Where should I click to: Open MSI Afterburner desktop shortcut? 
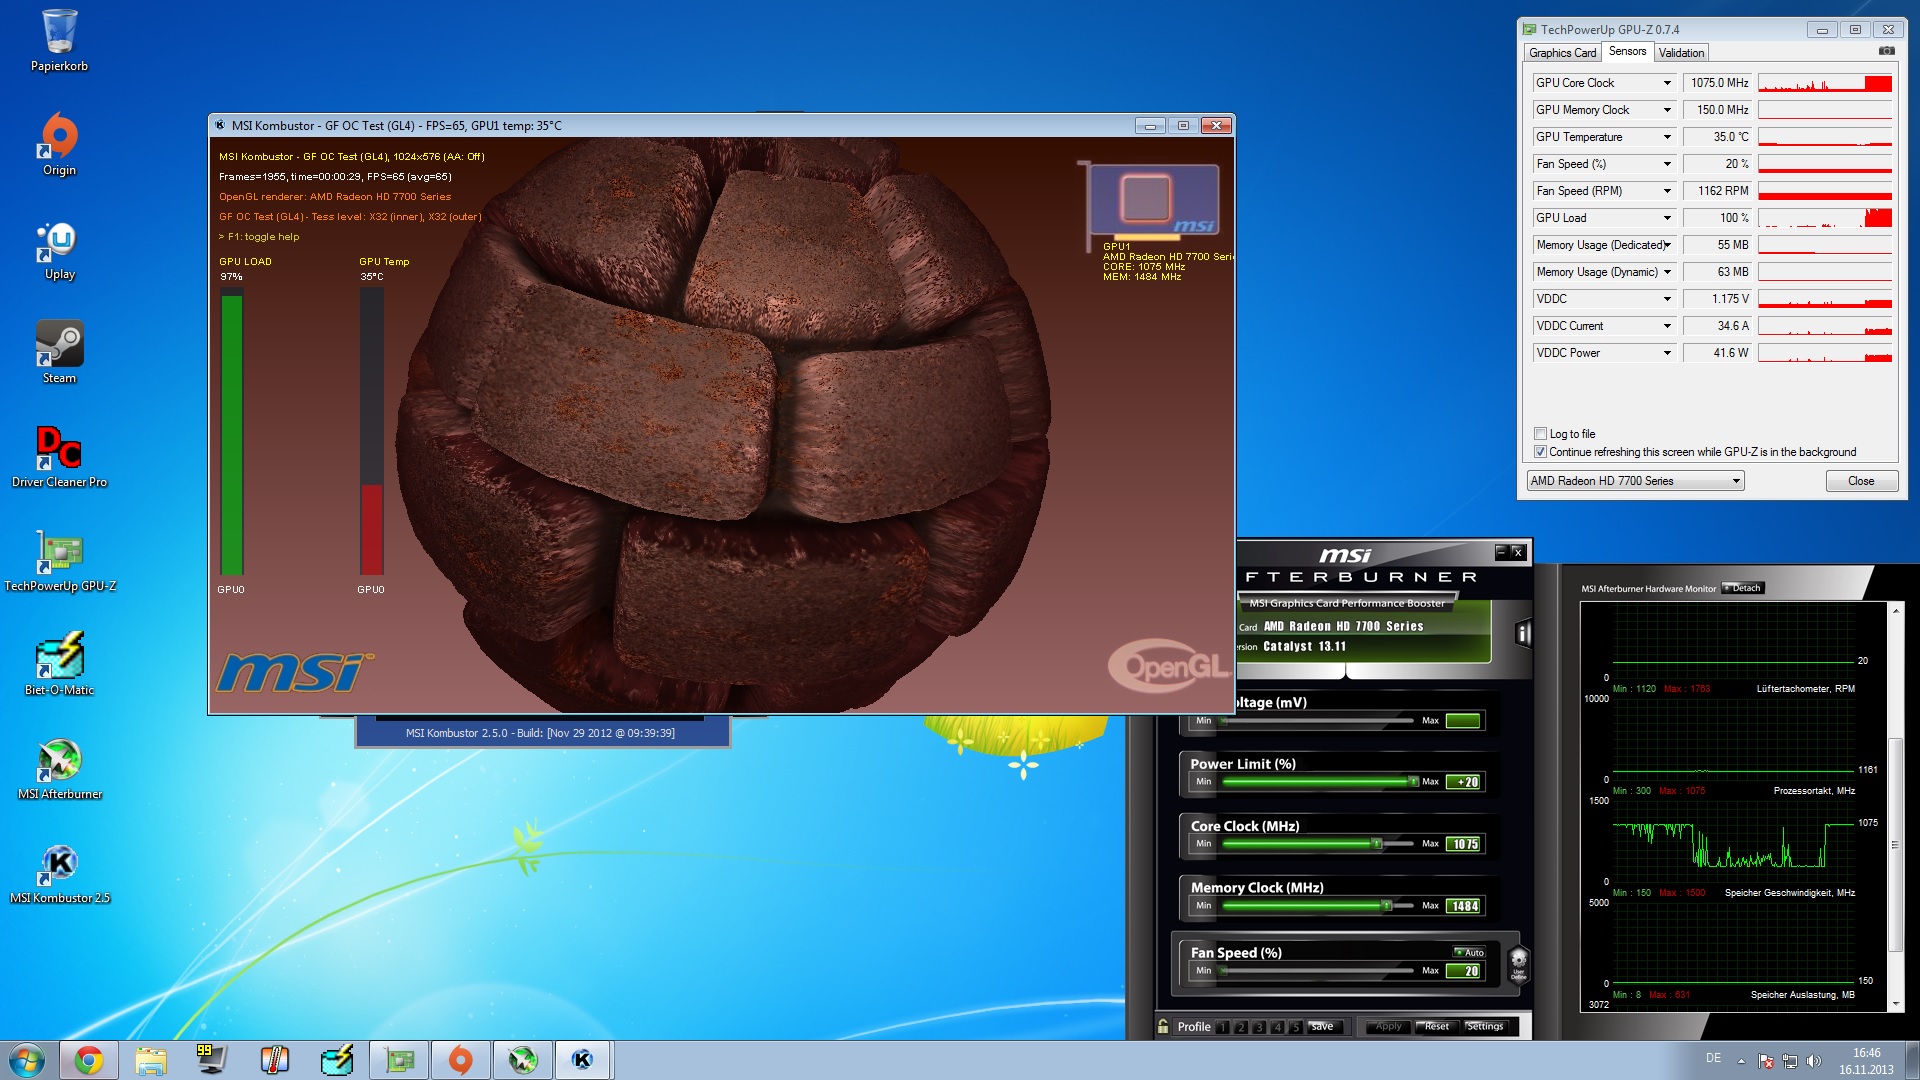coord(59,768)
